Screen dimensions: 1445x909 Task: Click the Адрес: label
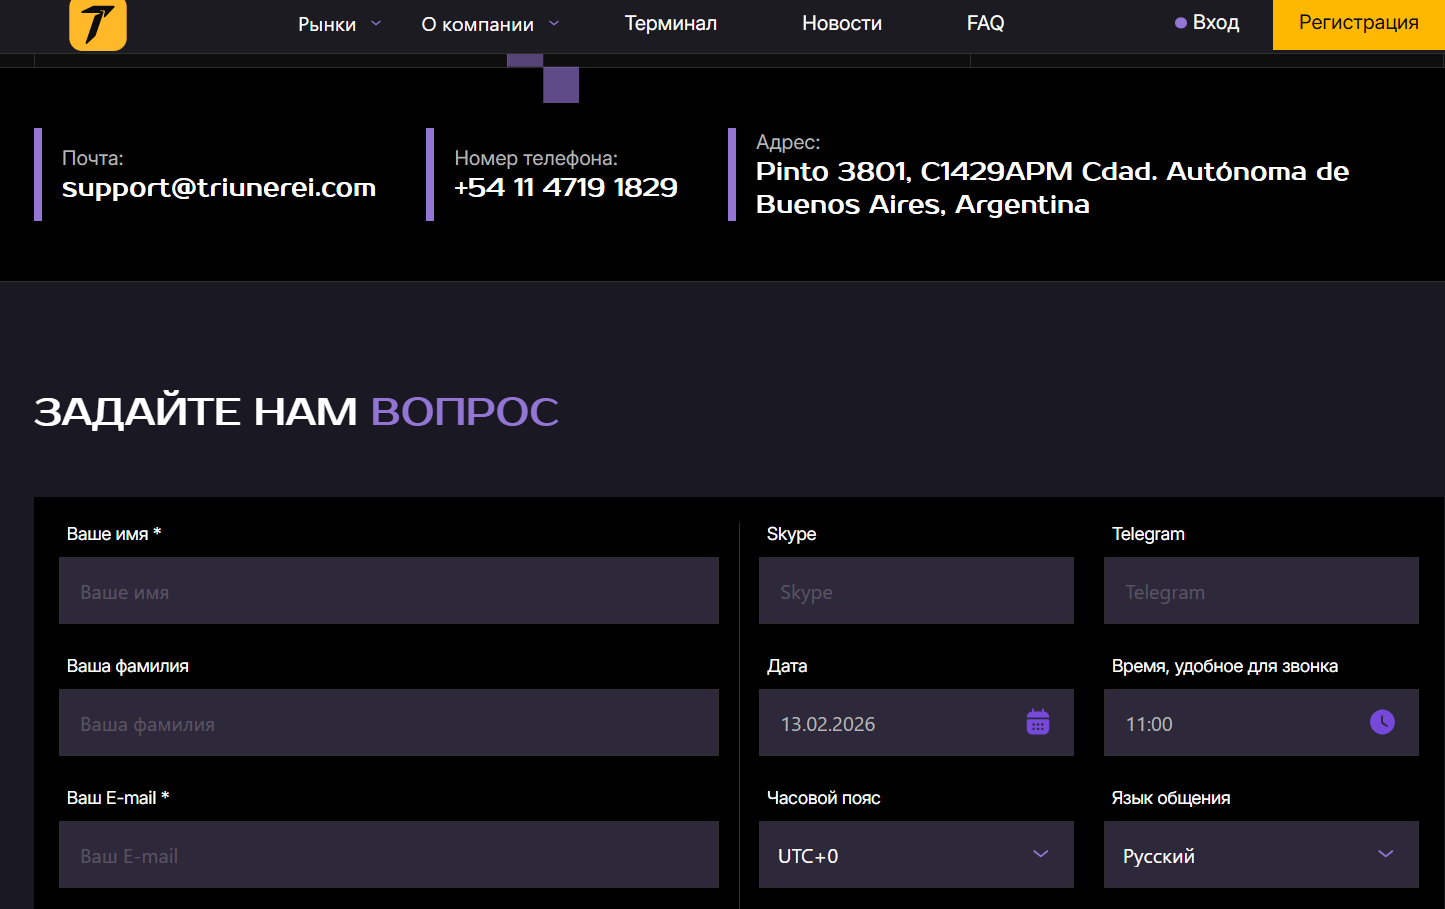pos(788,142)
